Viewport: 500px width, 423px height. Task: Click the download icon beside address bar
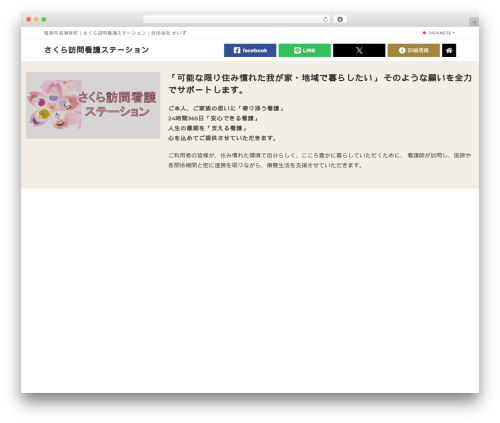coord(340,20)
